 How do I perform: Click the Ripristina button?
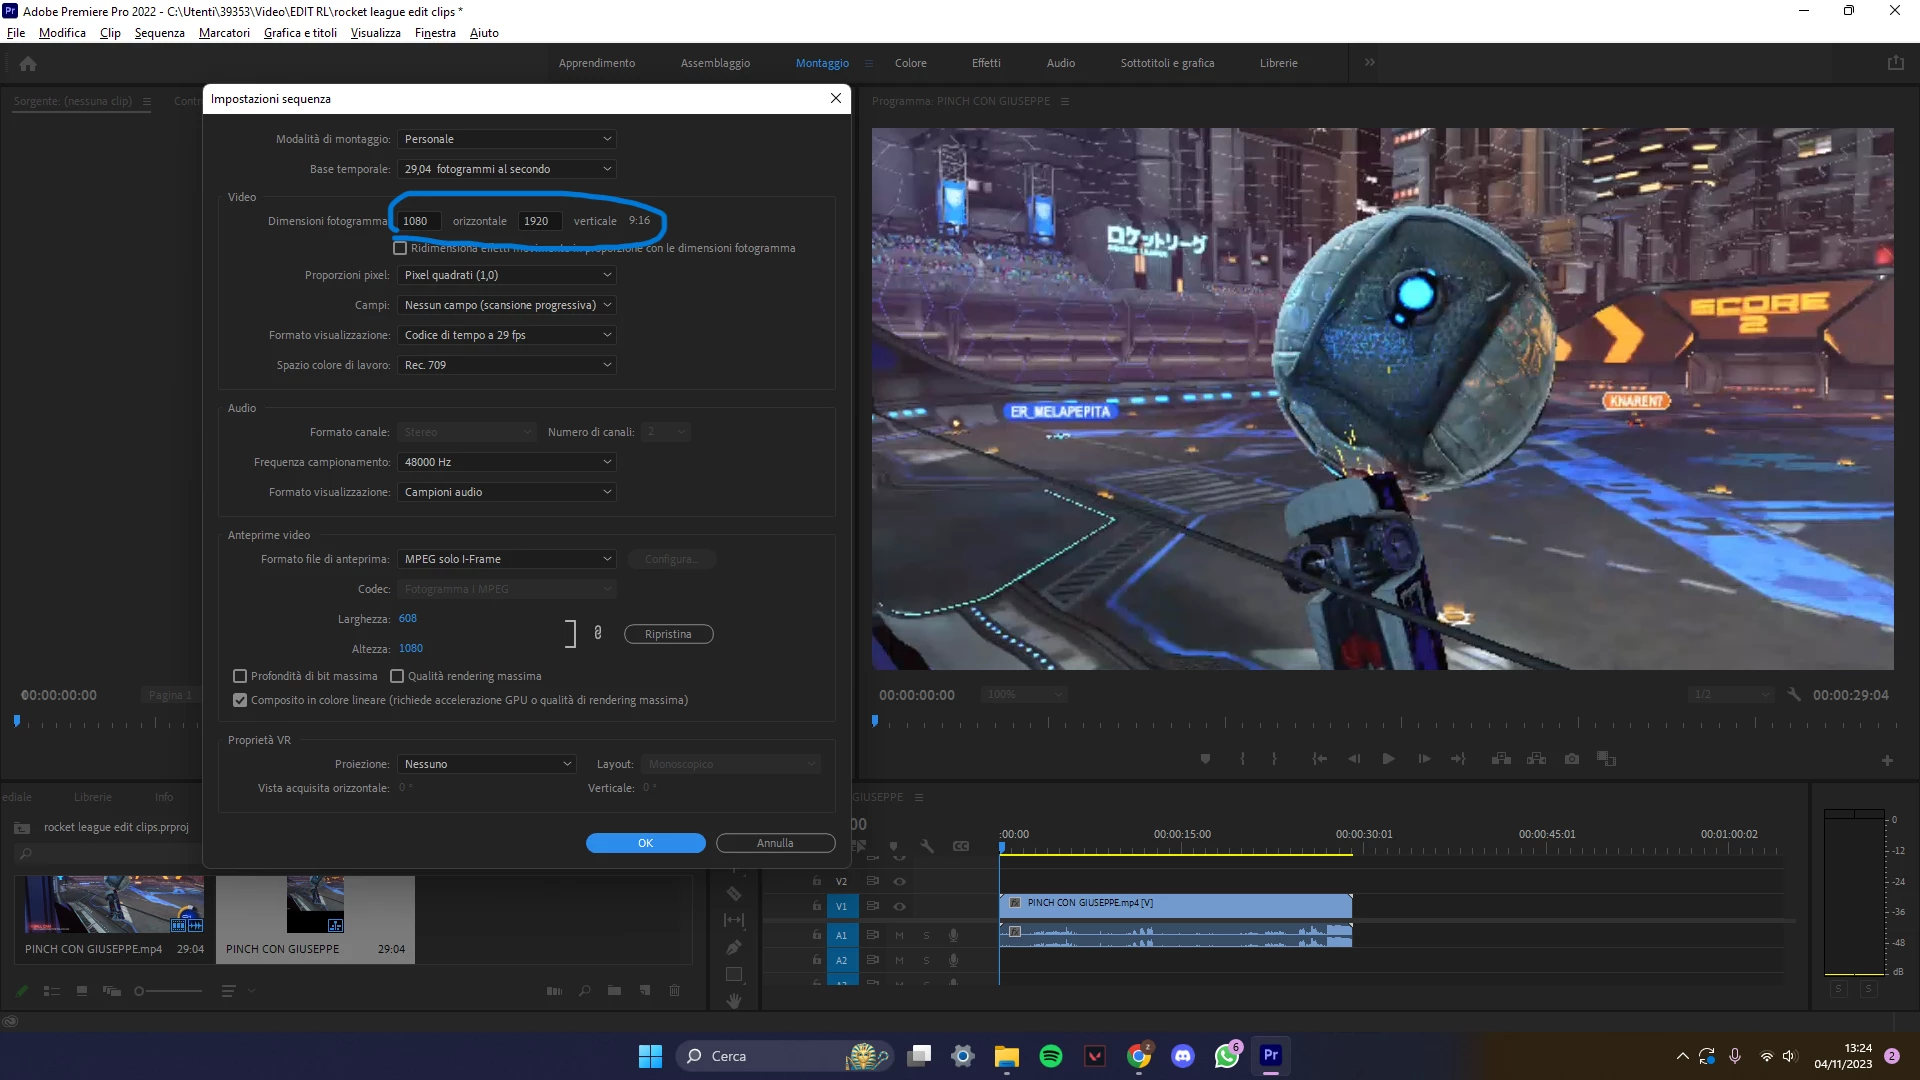coord(668,634)
